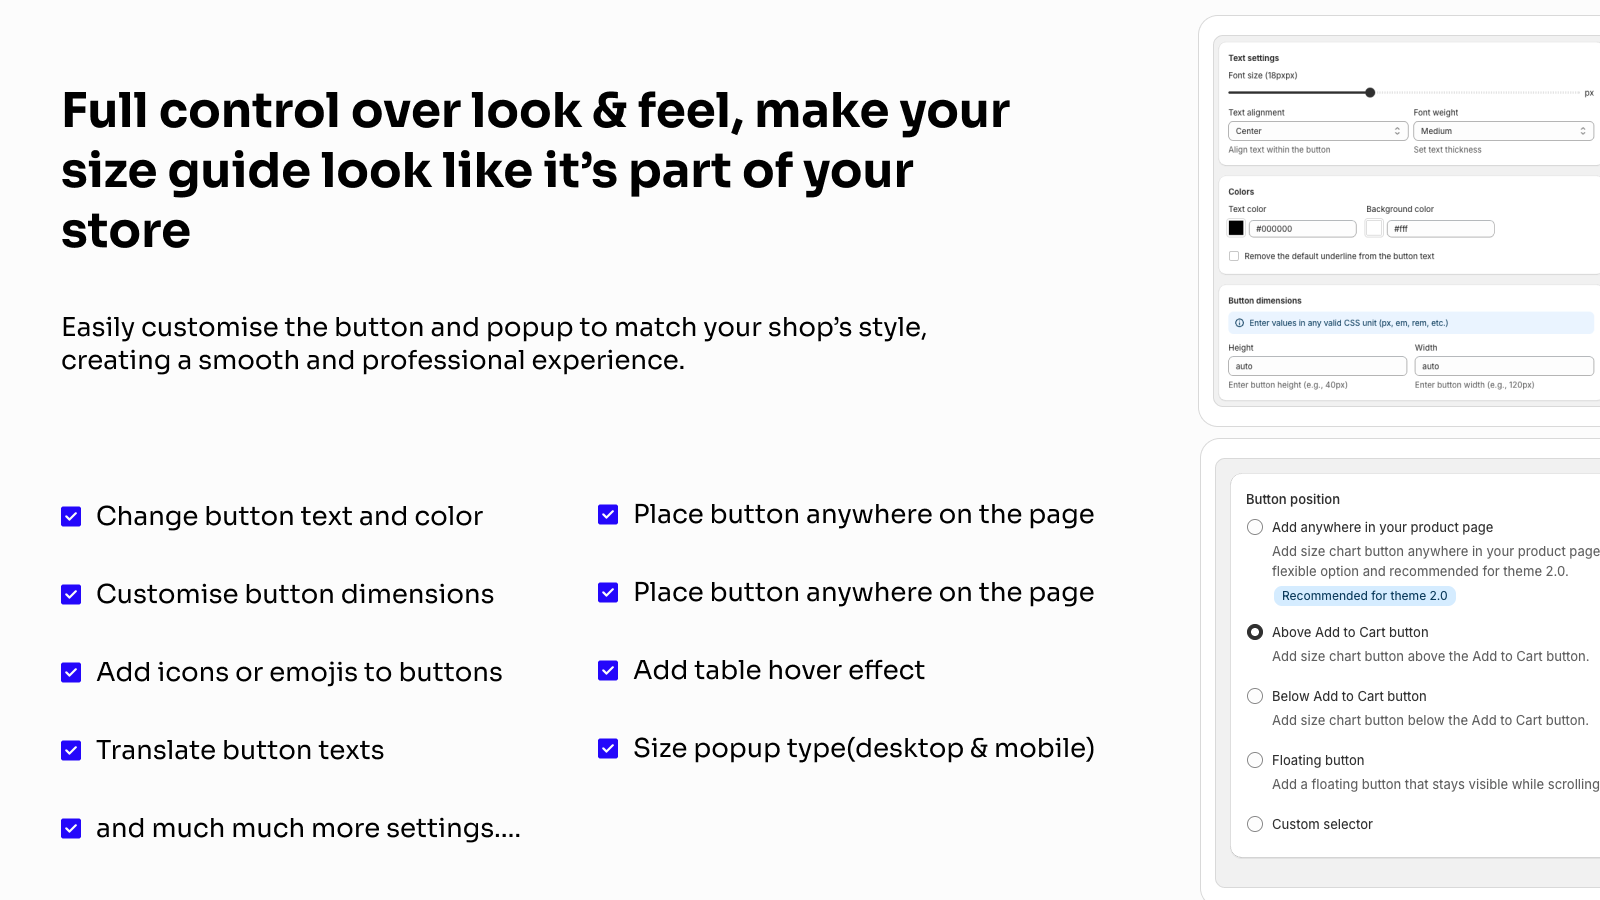Click the checkmark icon beside Size popup type
This screenshot has width=1600, height=900.
(x=608, y=749)
